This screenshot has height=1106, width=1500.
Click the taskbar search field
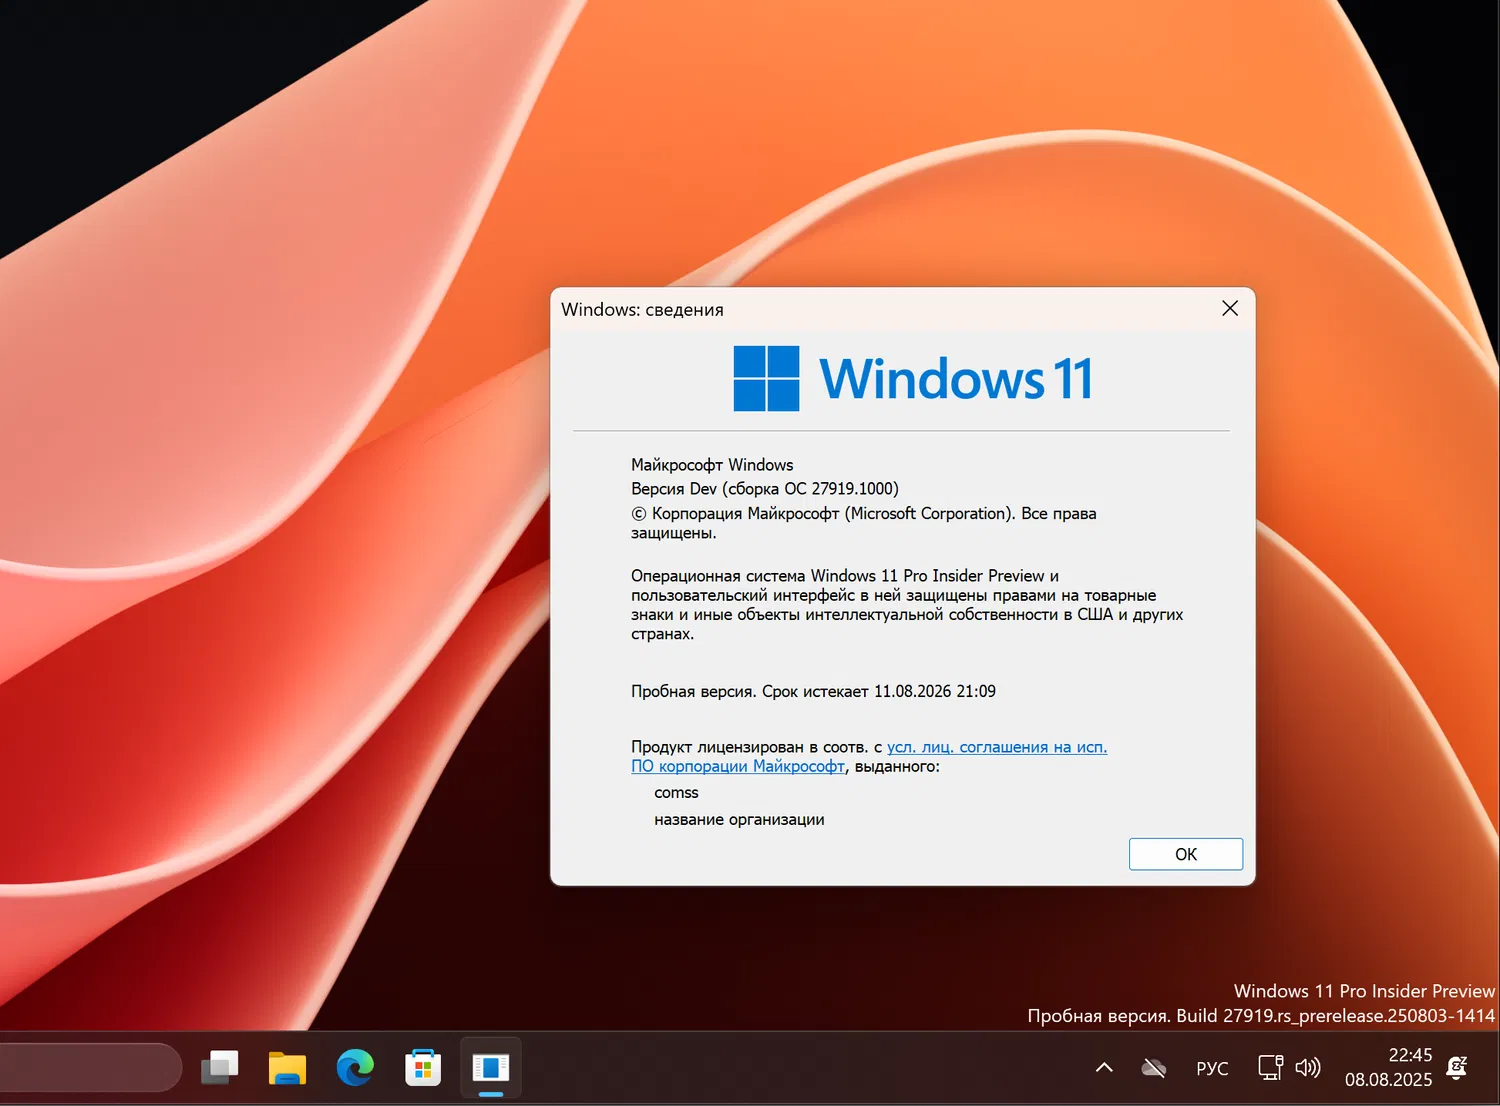(90, 1067)
